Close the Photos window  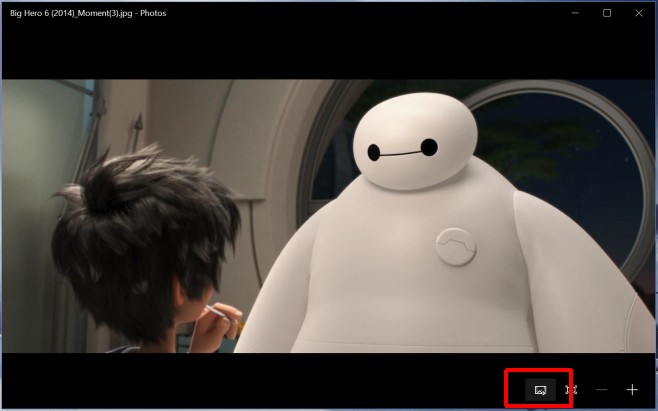pyautogui.click(x=639, y=13)
